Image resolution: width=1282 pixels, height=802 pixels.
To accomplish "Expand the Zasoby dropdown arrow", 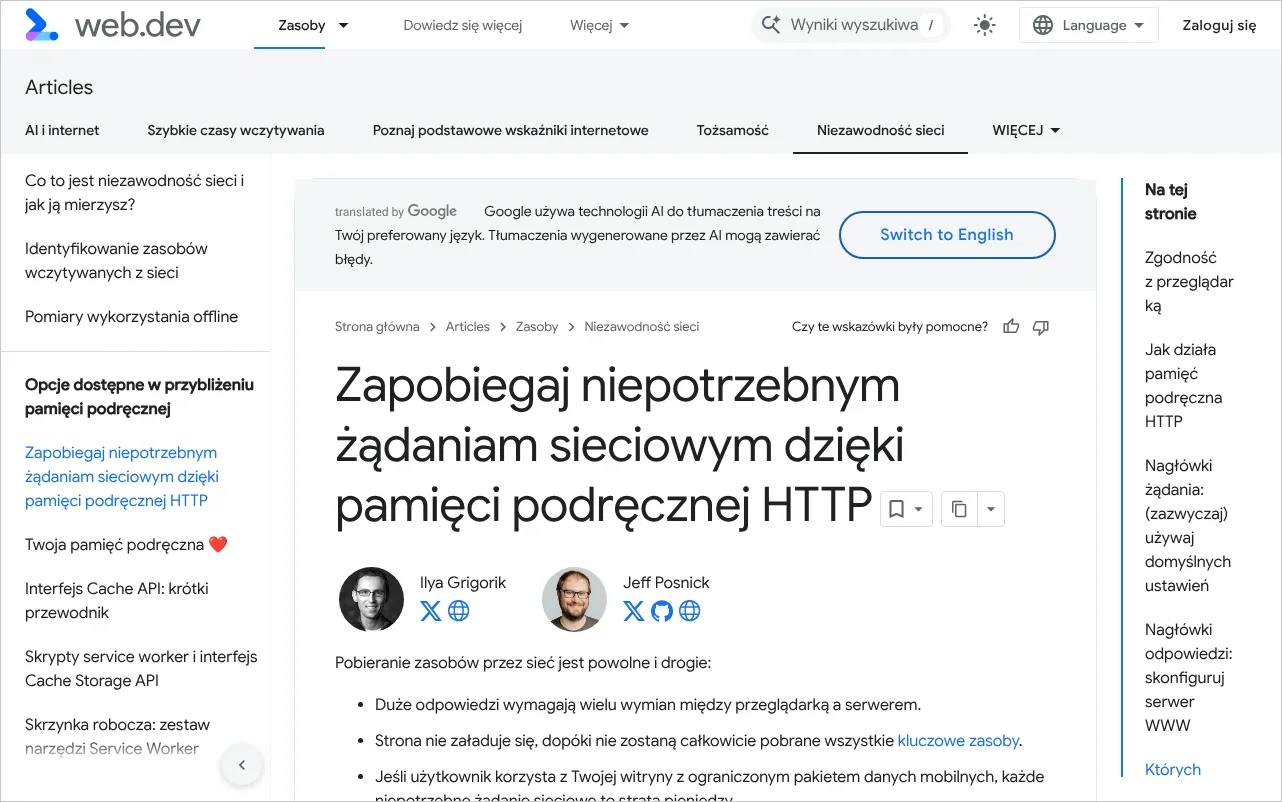I will point(344,25).
